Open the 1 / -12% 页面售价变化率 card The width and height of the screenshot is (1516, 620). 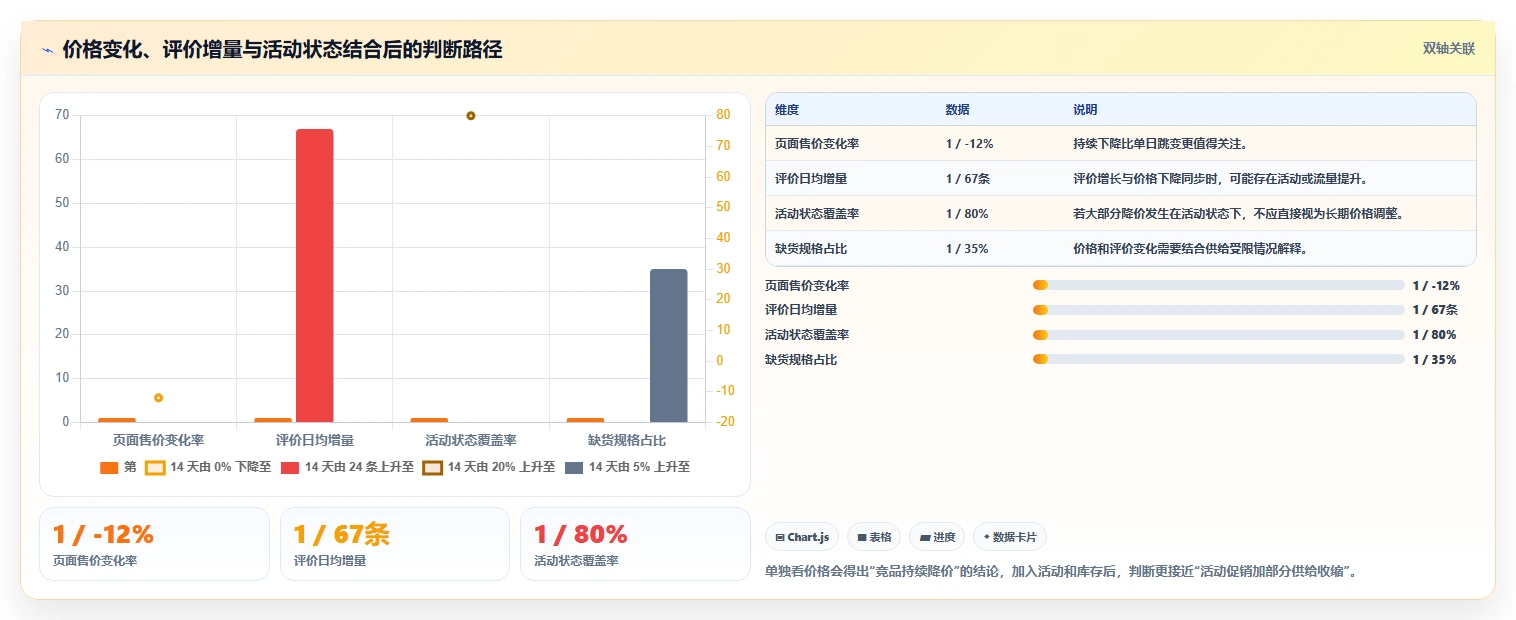(154, 544)
